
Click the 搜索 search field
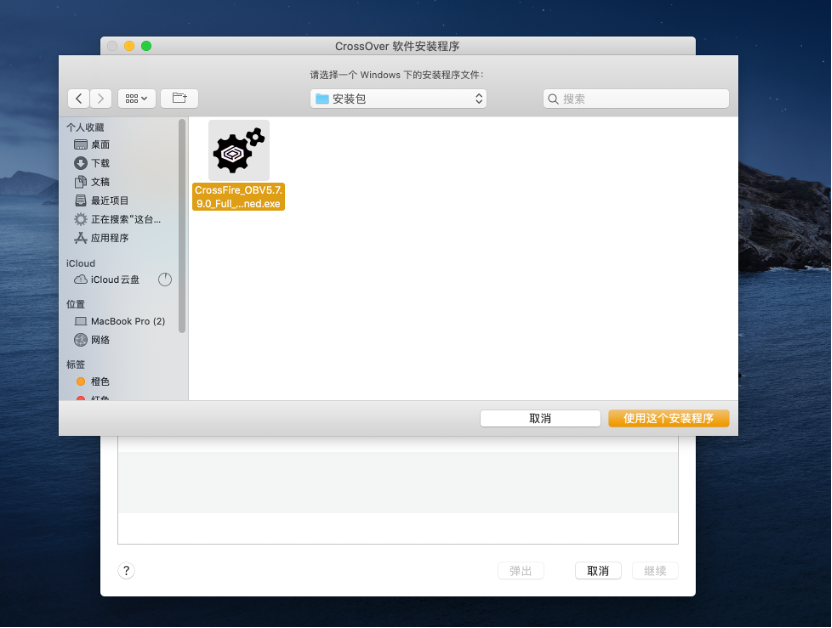coord(636,99)
